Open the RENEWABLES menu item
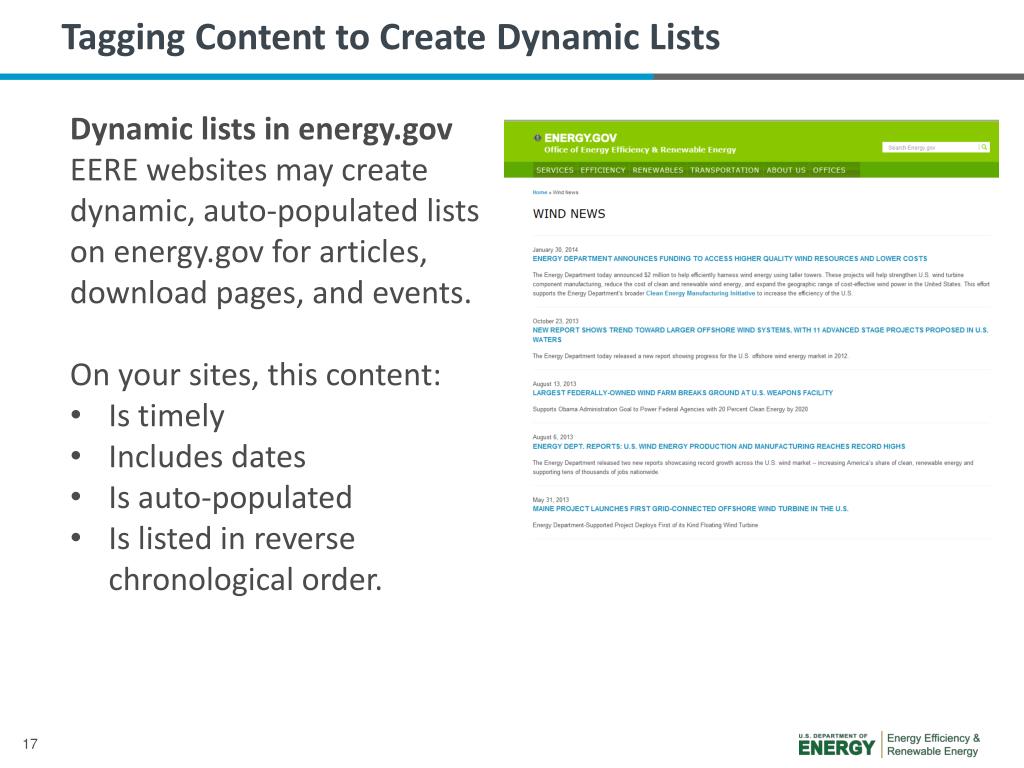Screen dimensions: 1024x768 click(x=658, y=170)
